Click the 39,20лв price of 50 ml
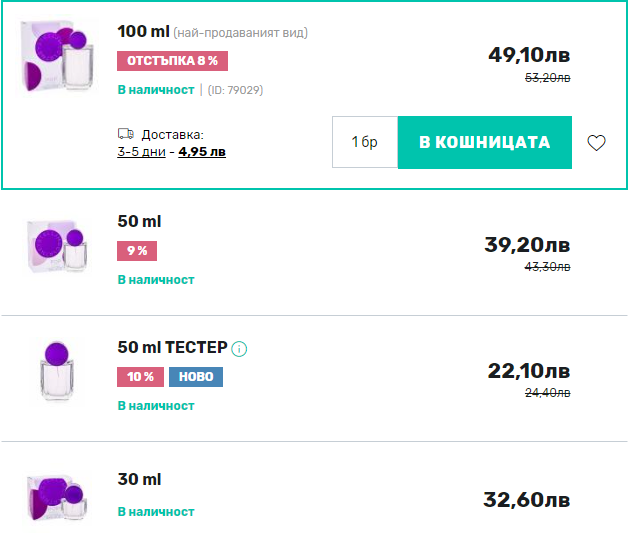Viewport: 631px width, 539px height. pyautogui.click(x=528, y=246)
